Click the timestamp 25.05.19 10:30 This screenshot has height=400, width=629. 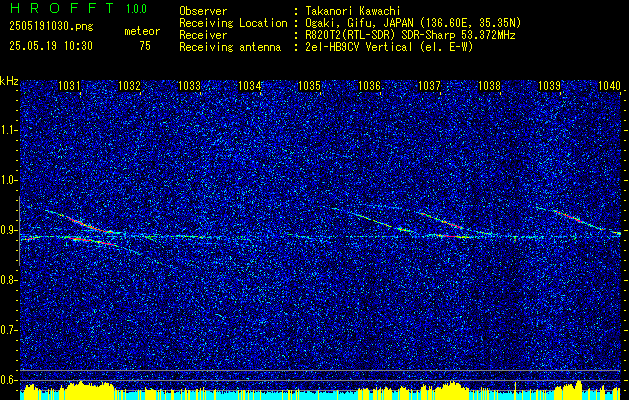pos(51,46)
